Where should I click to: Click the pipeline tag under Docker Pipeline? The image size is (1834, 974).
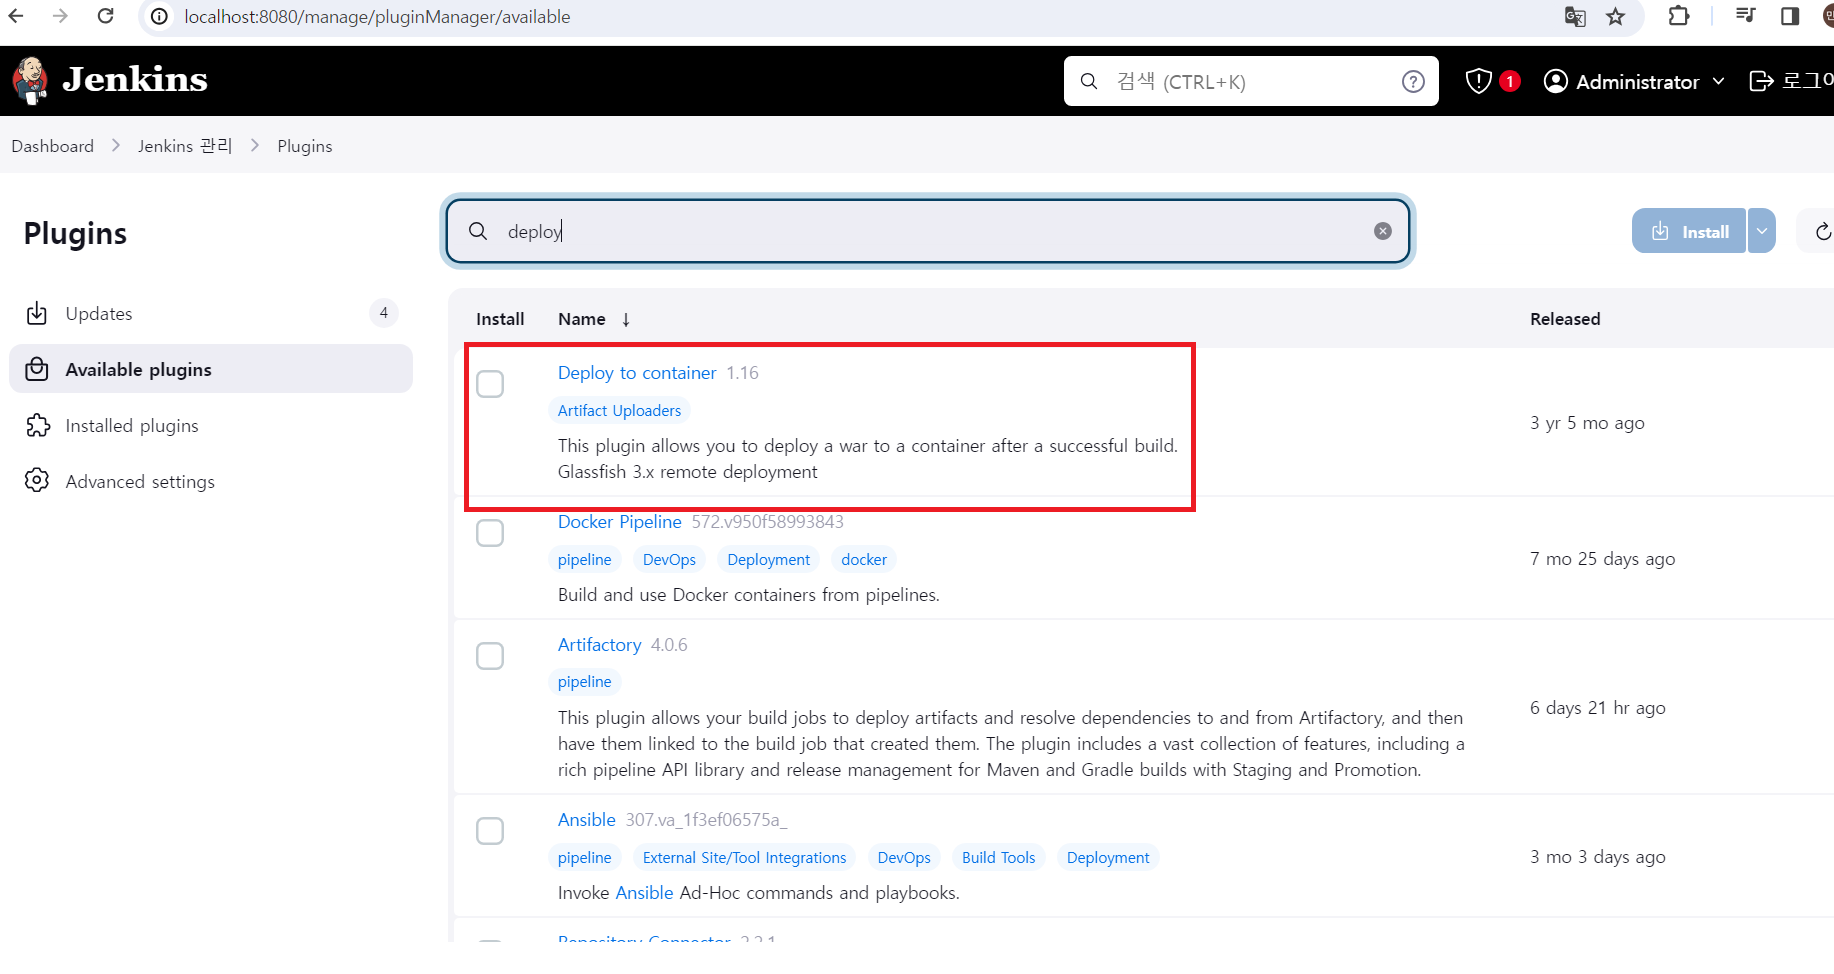click(x=584, y=560)
